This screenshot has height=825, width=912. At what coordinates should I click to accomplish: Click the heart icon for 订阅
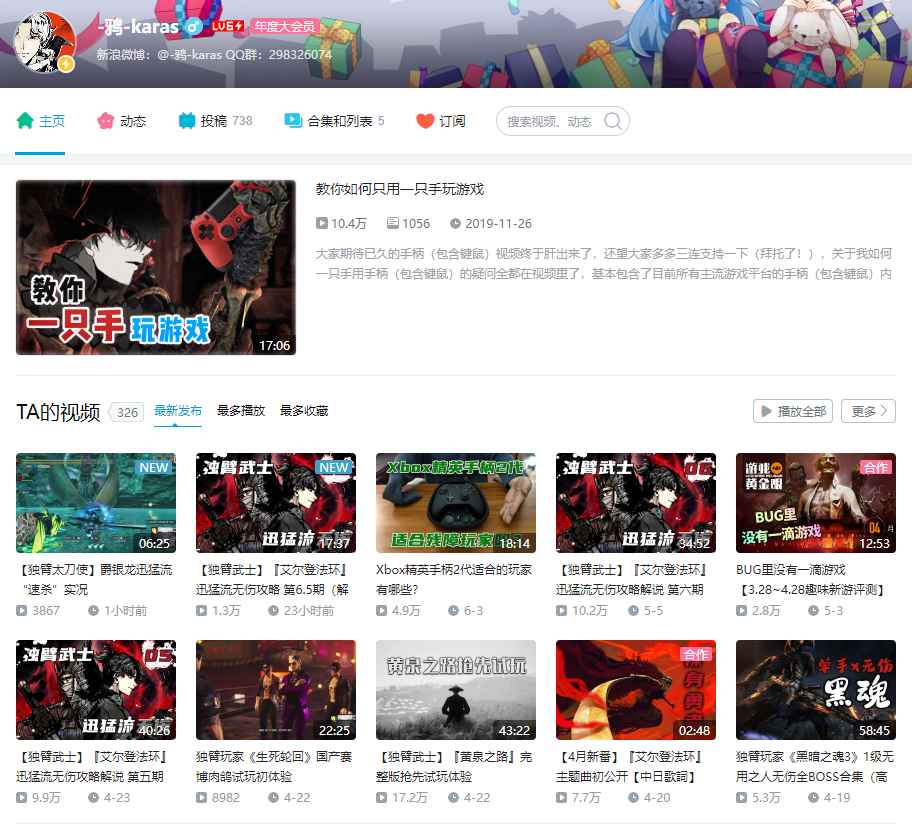425,121
